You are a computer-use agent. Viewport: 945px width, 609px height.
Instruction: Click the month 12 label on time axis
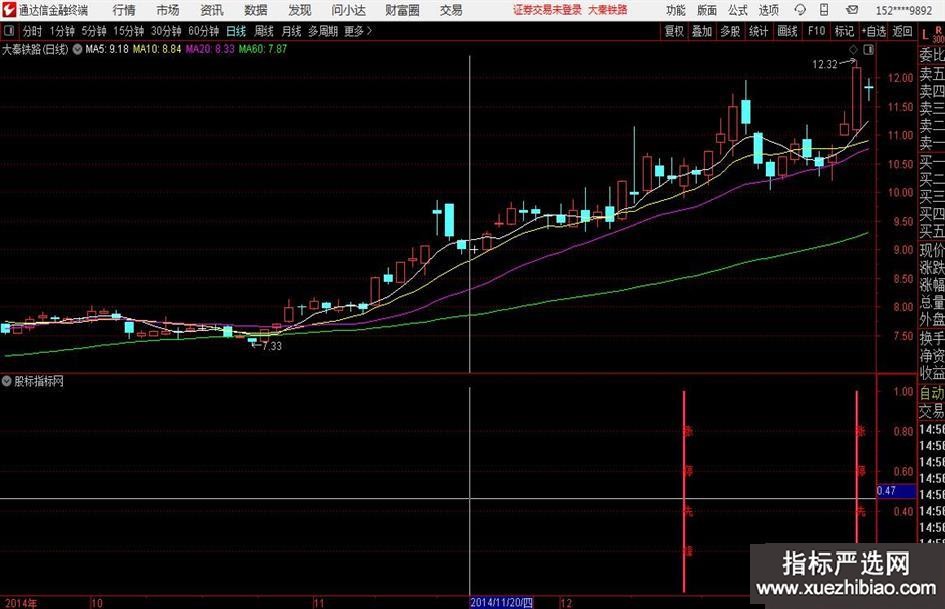click(x=566, y=603)
